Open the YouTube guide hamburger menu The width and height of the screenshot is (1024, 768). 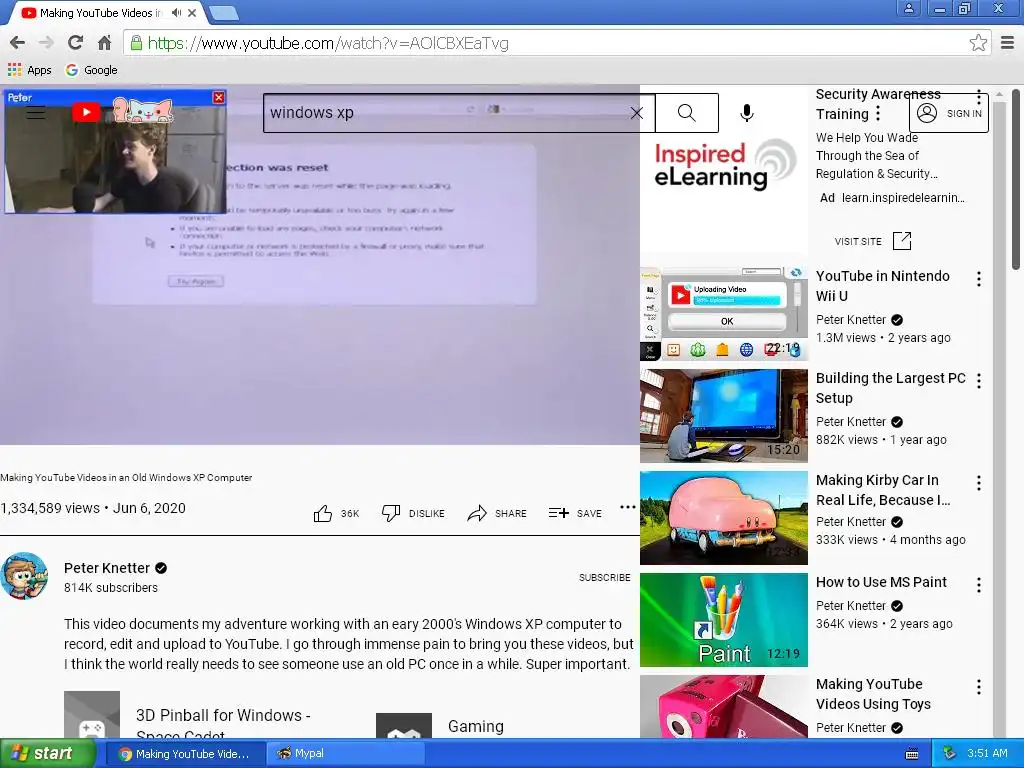pos(36,113)
